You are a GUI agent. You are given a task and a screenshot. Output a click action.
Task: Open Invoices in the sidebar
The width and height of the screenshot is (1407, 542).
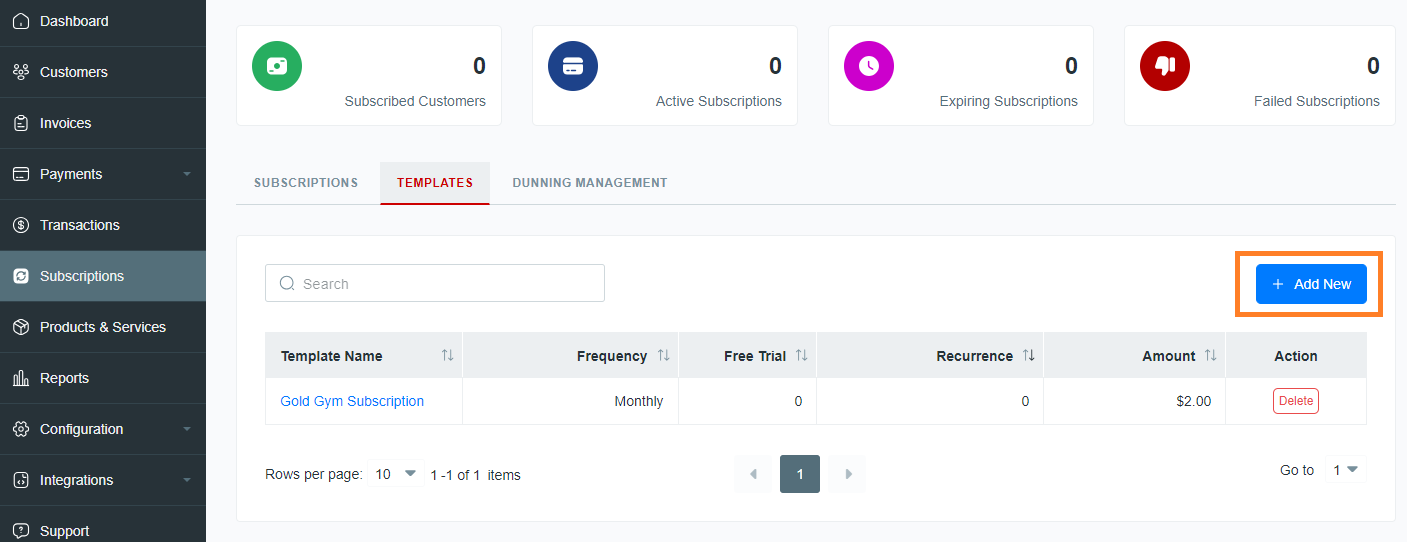(103, 123)
